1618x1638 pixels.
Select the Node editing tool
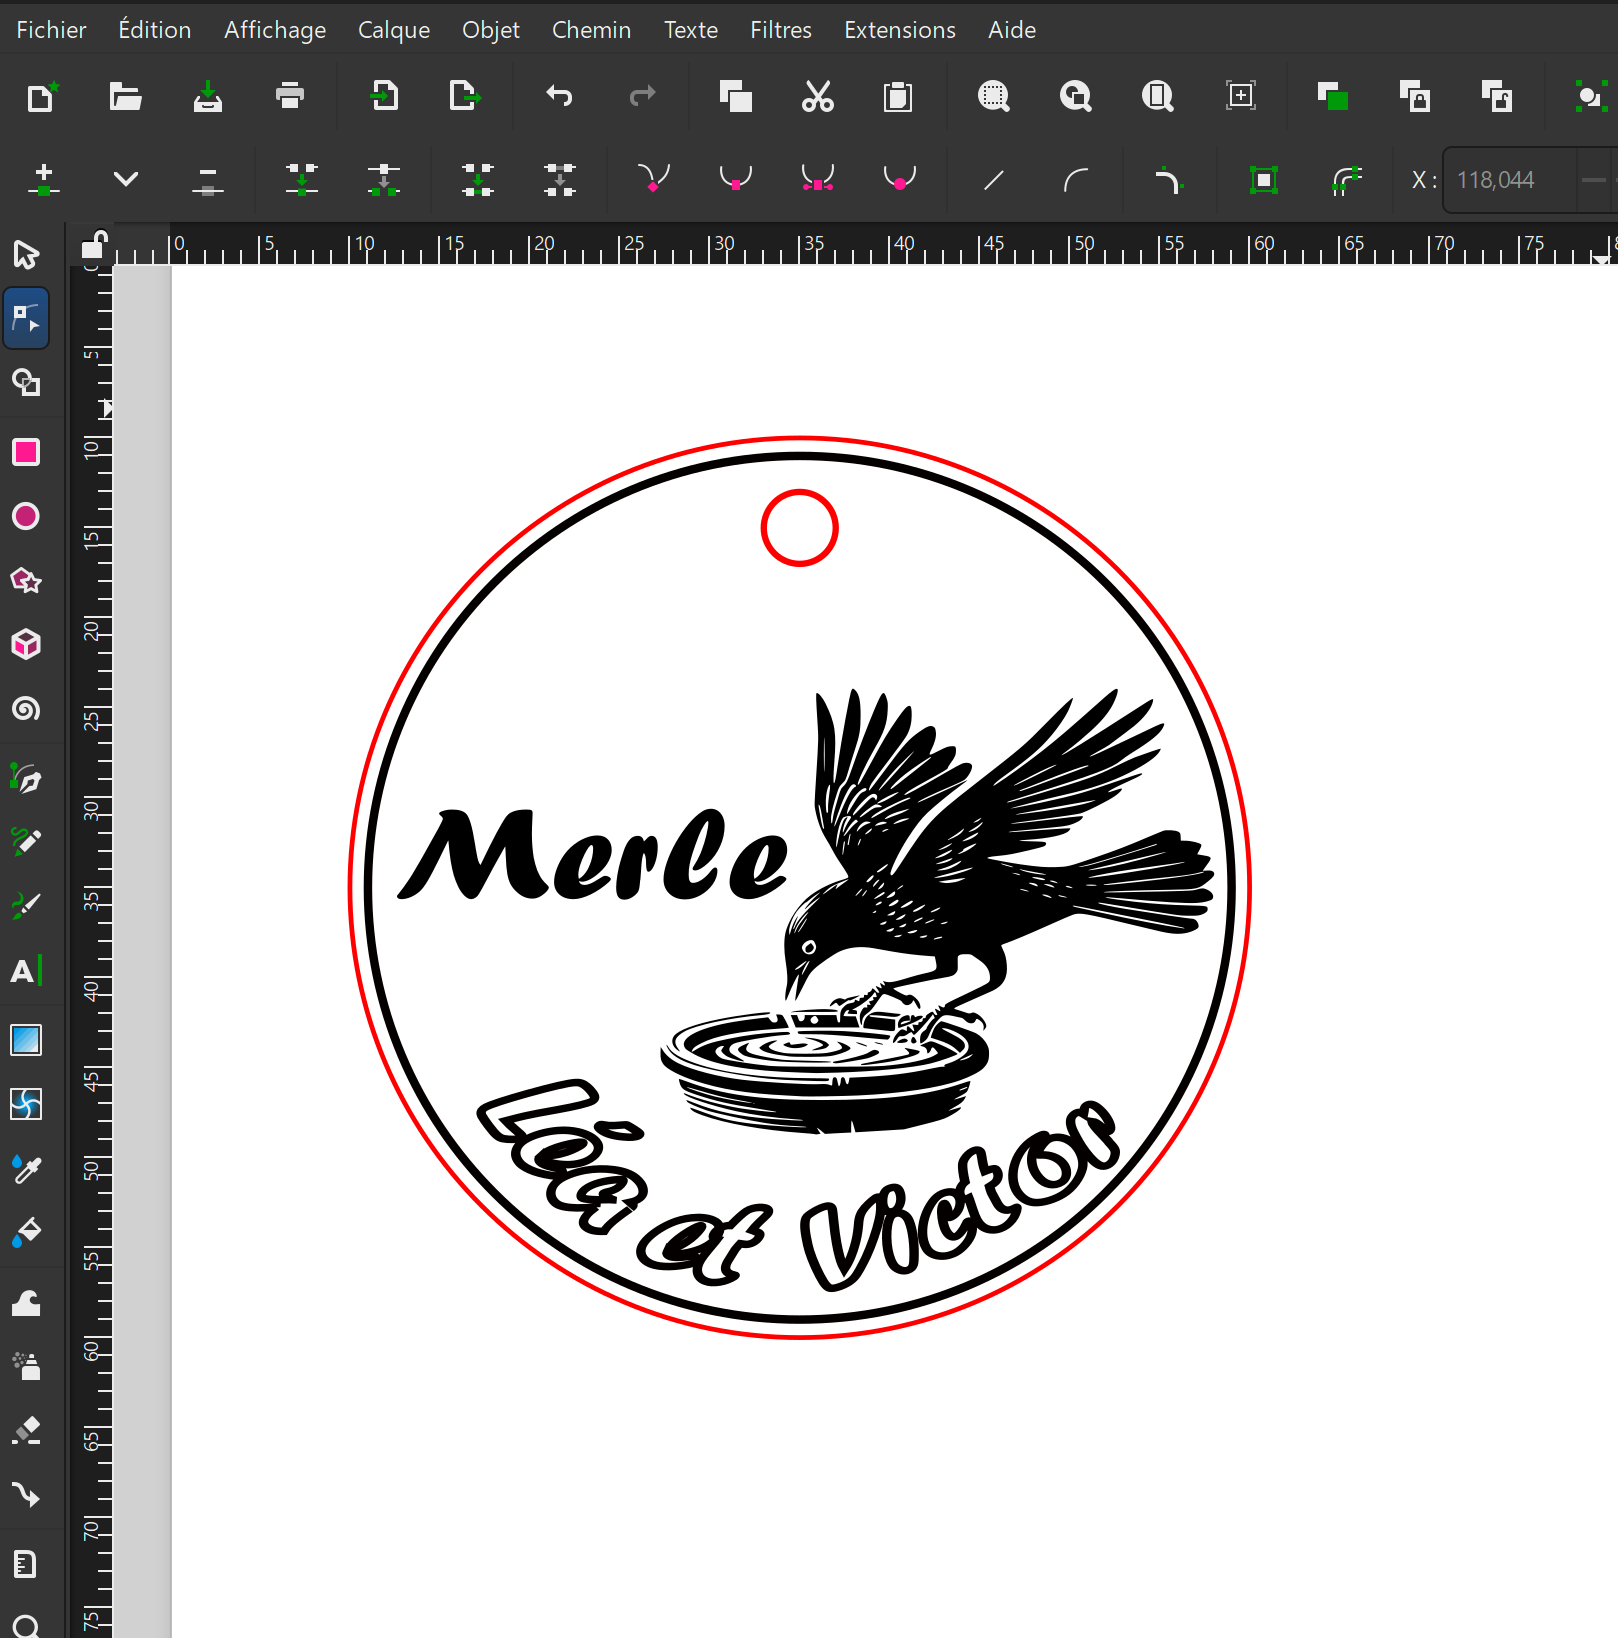point(26,319)
